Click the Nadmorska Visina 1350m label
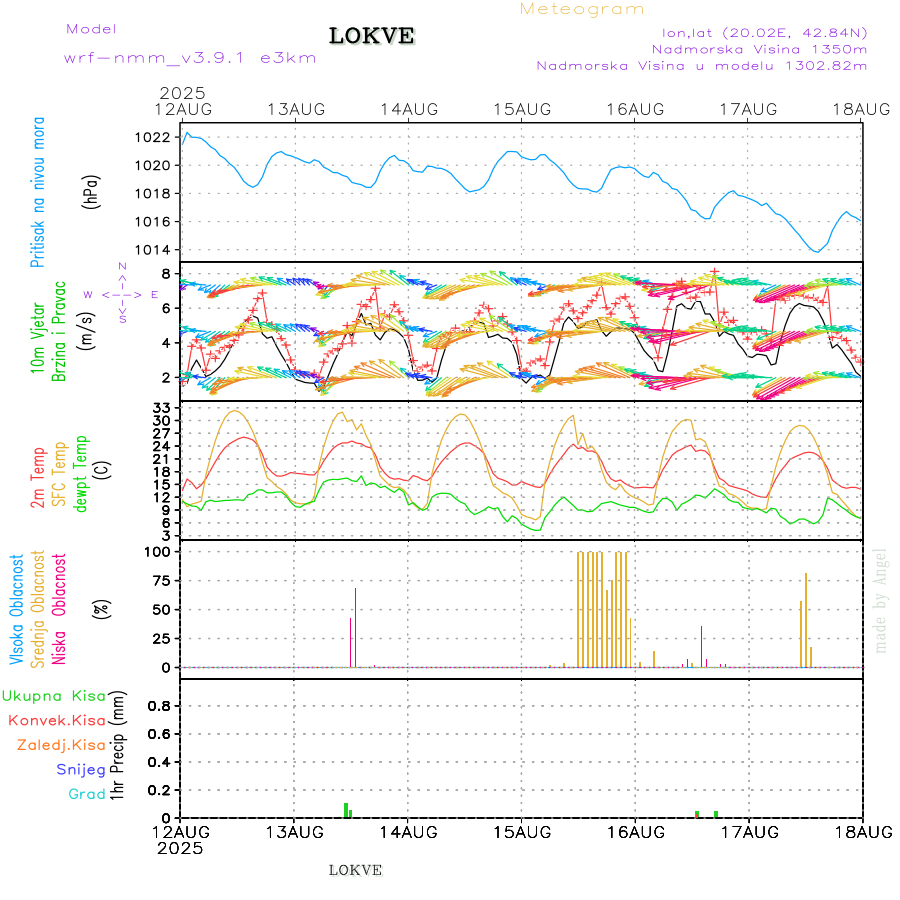Image resolution: width=900 pixels, height=900 pixels. coord(758,48)
